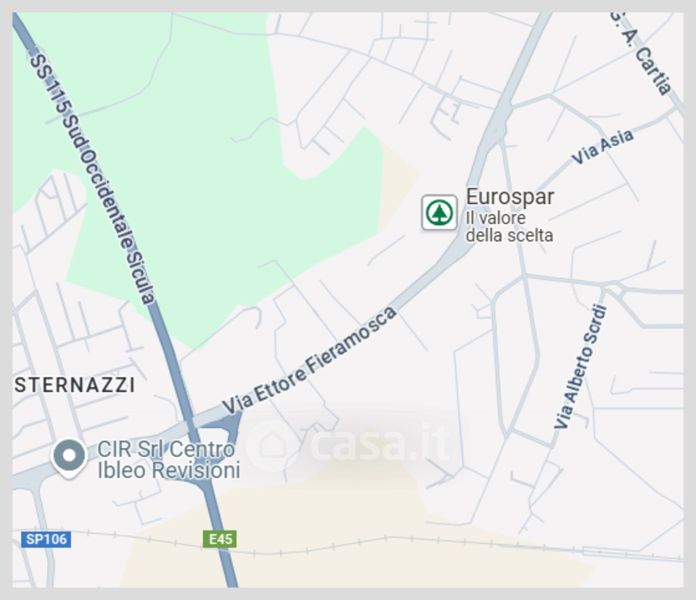Click the E45 highway badge
This screenshot has height=600, width=696.
220,539
